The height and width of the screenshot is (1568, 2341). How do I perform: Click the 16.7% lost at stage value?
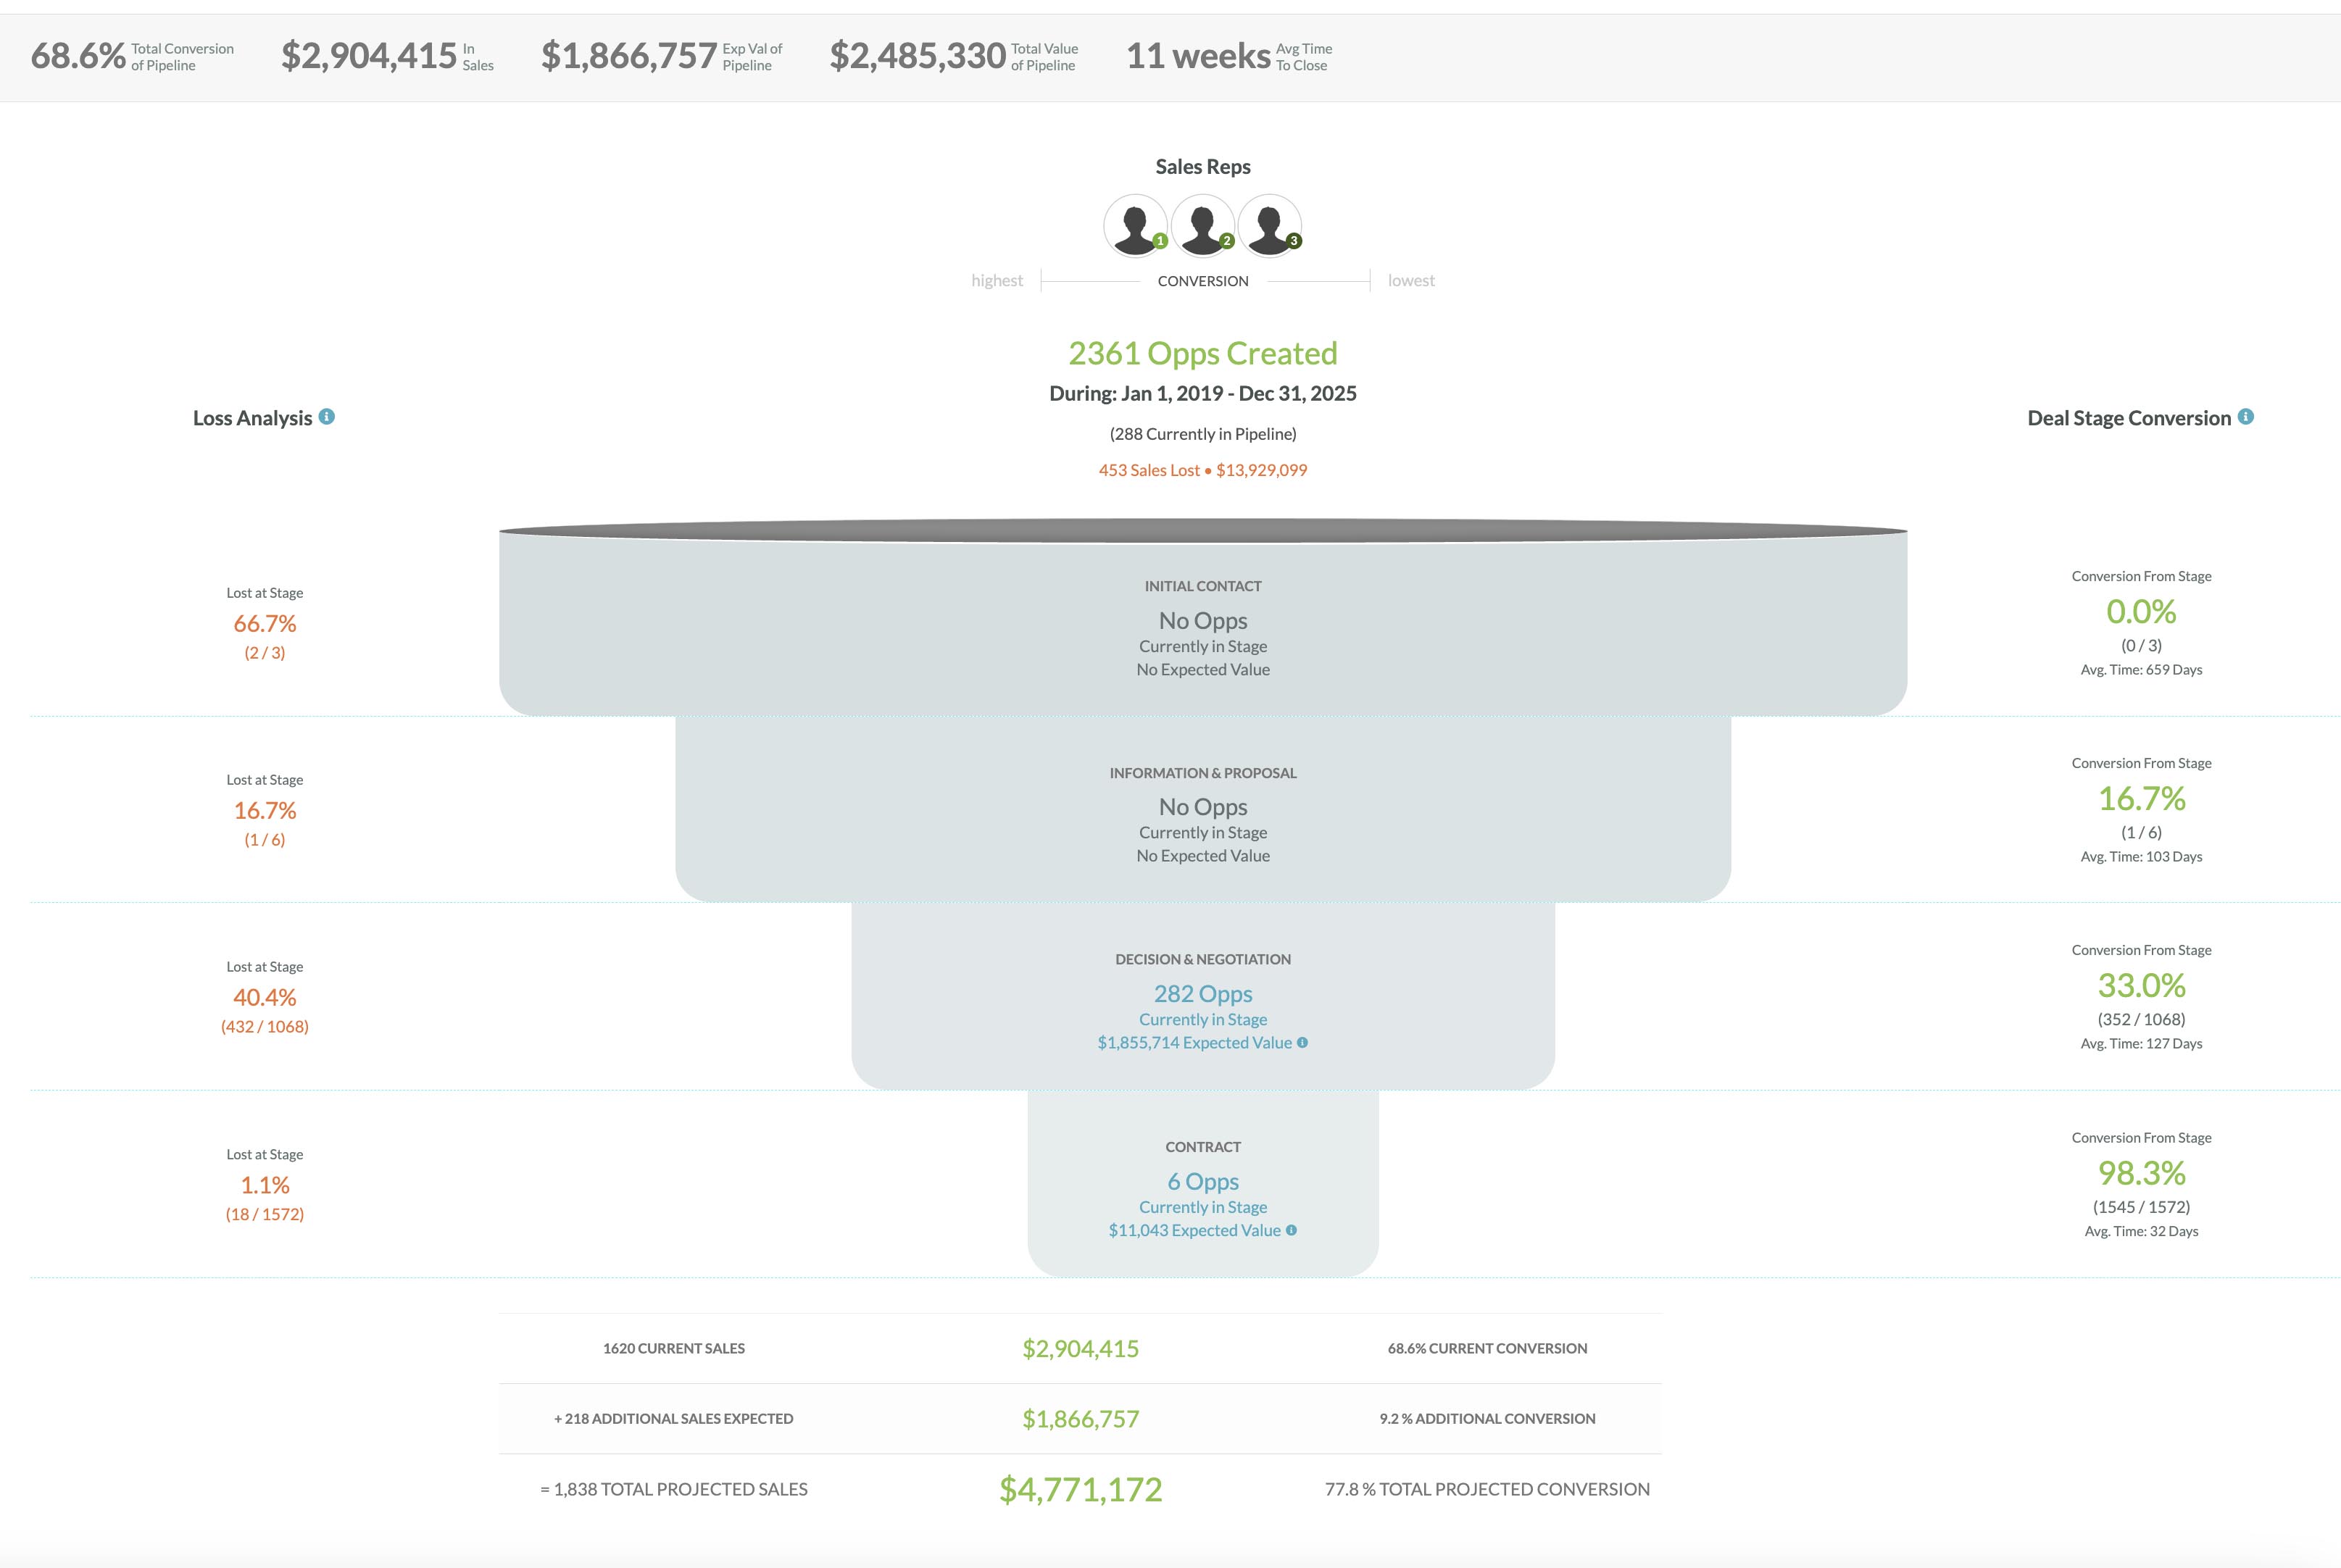[x=265, y=810]
